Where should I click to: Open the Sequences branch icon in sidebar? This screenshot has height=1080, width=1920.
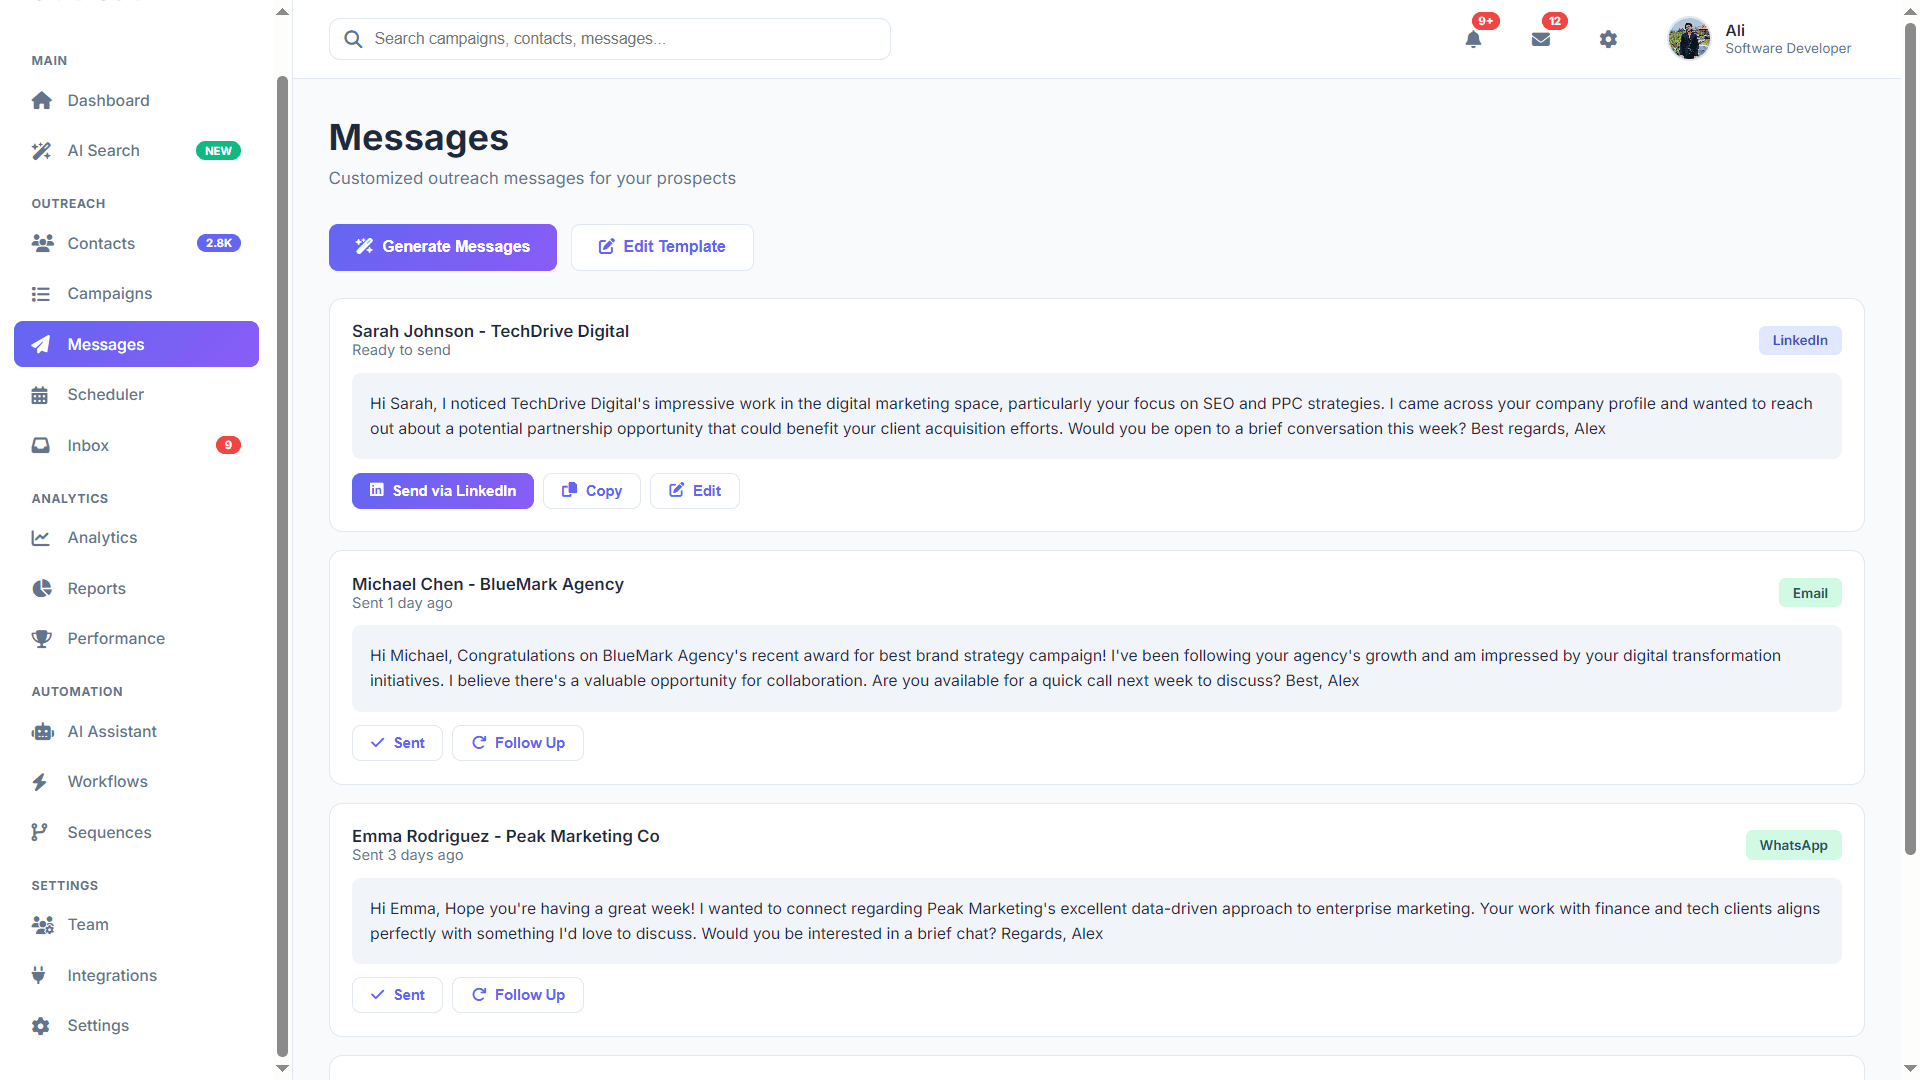coord(41,832)
